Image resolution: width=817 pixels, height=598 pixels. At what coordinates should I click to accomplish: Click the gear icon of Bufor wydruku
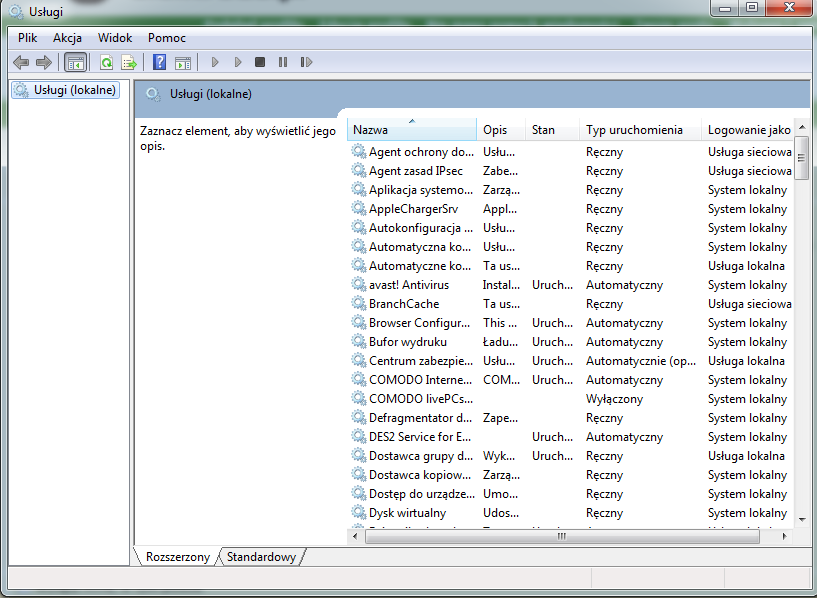(x=358, y=341)
